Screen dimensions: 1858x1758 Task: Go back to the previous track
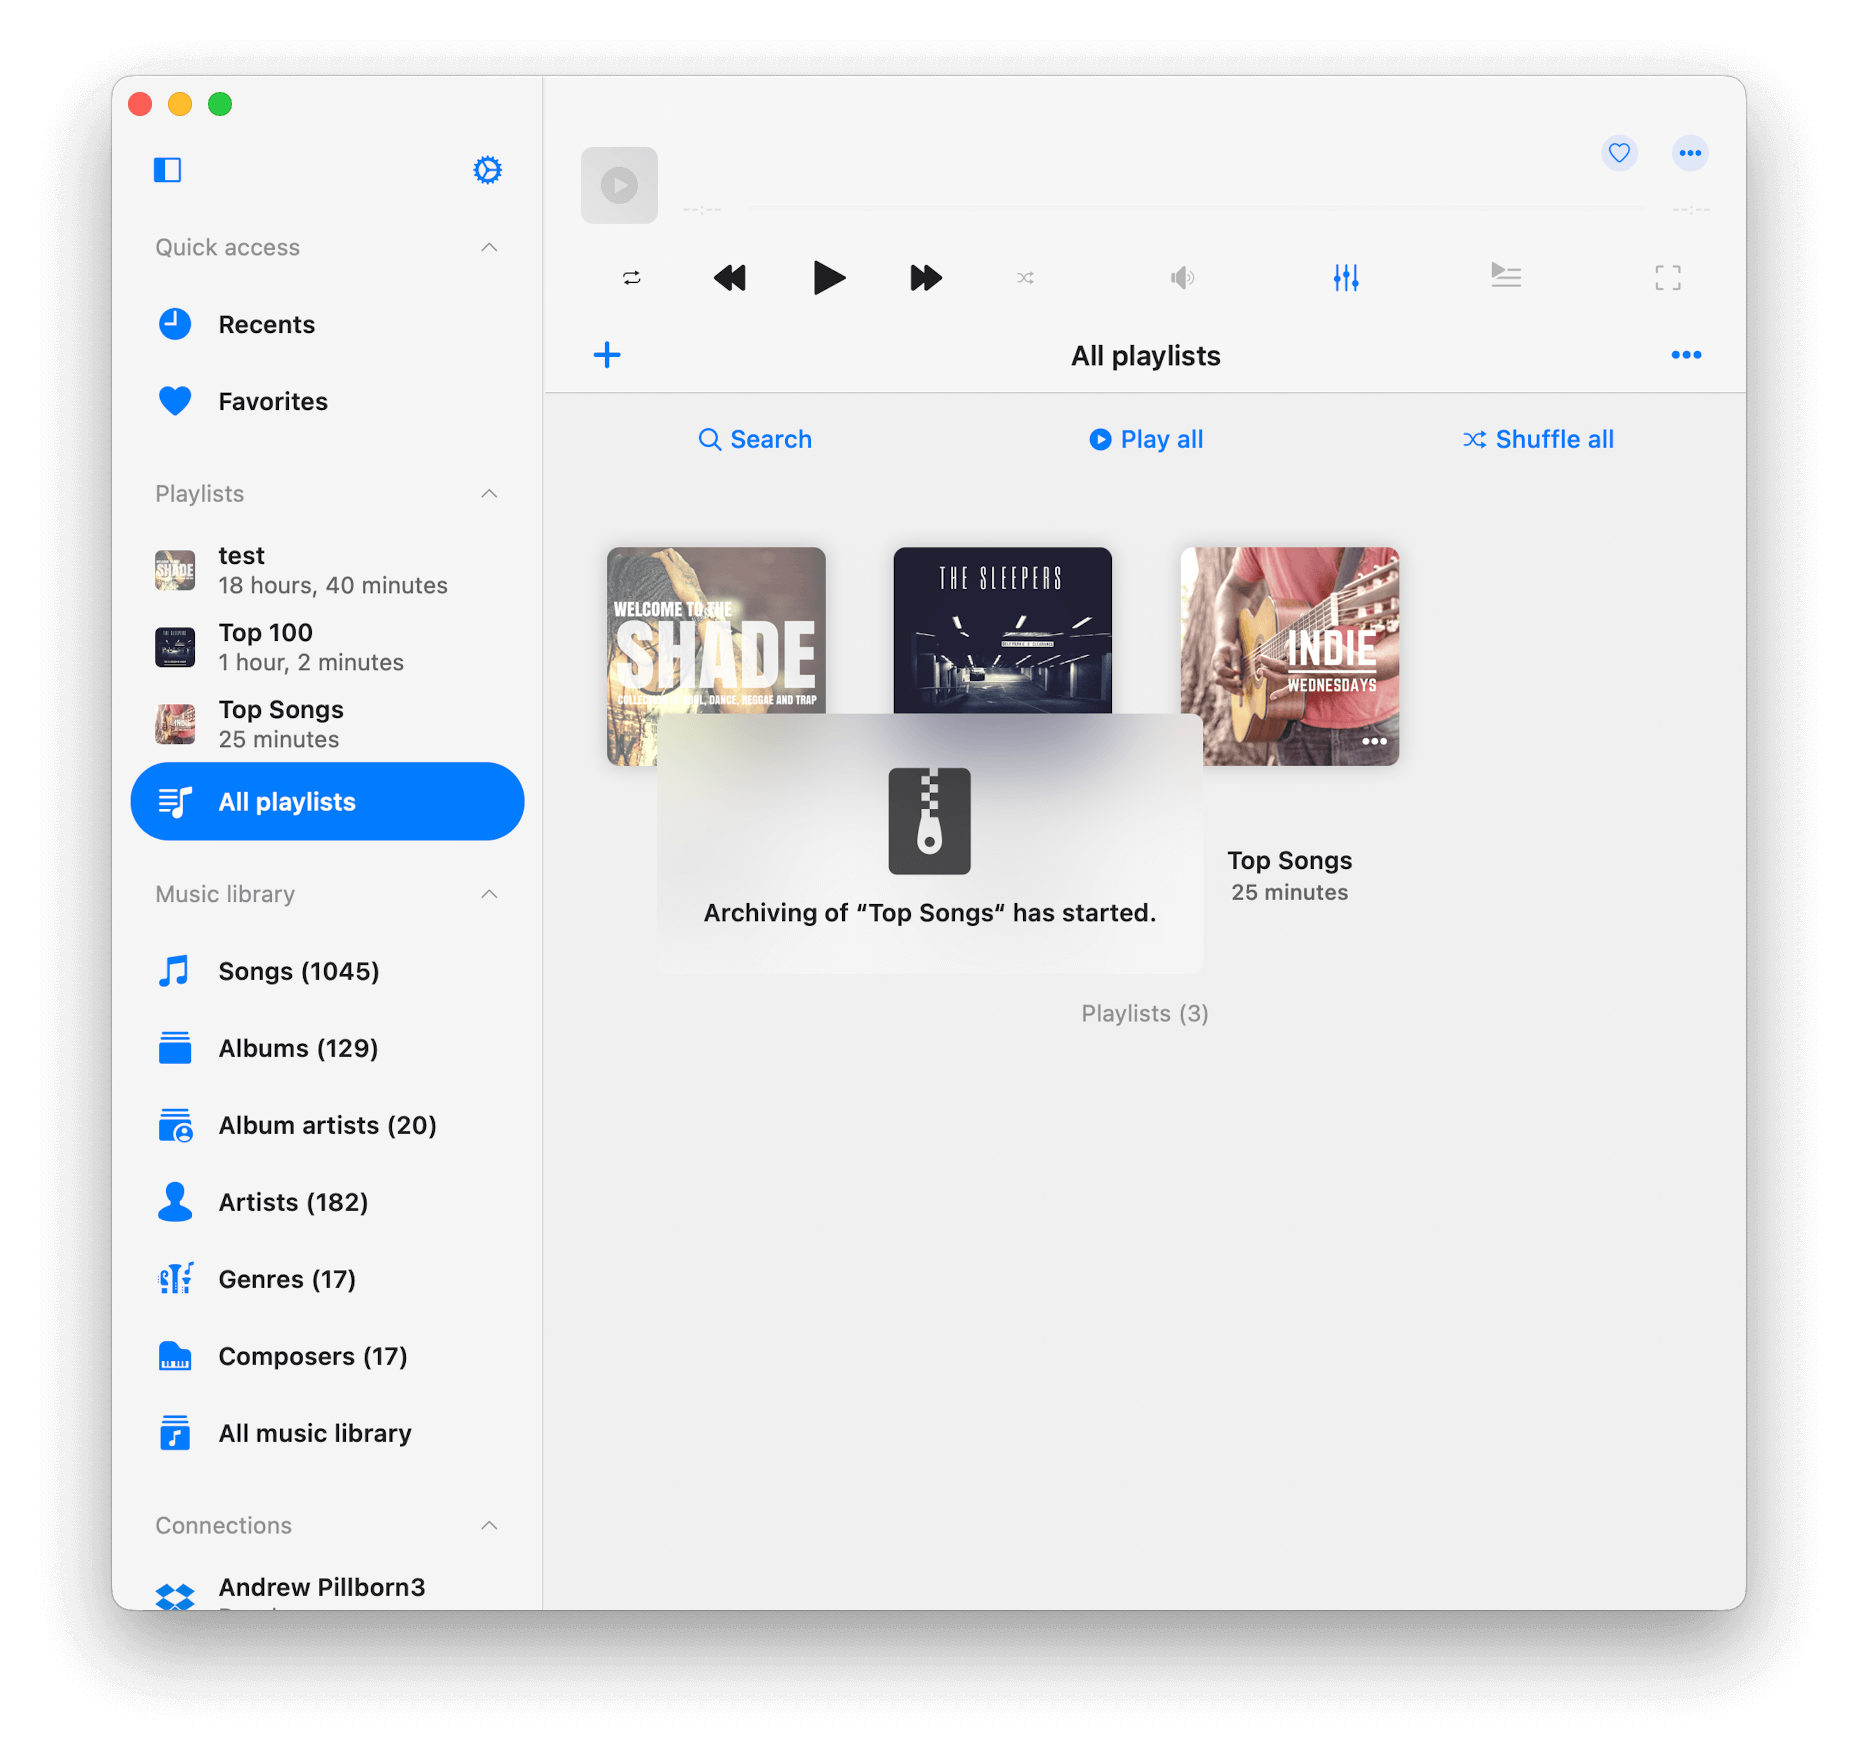coord(730,277)
